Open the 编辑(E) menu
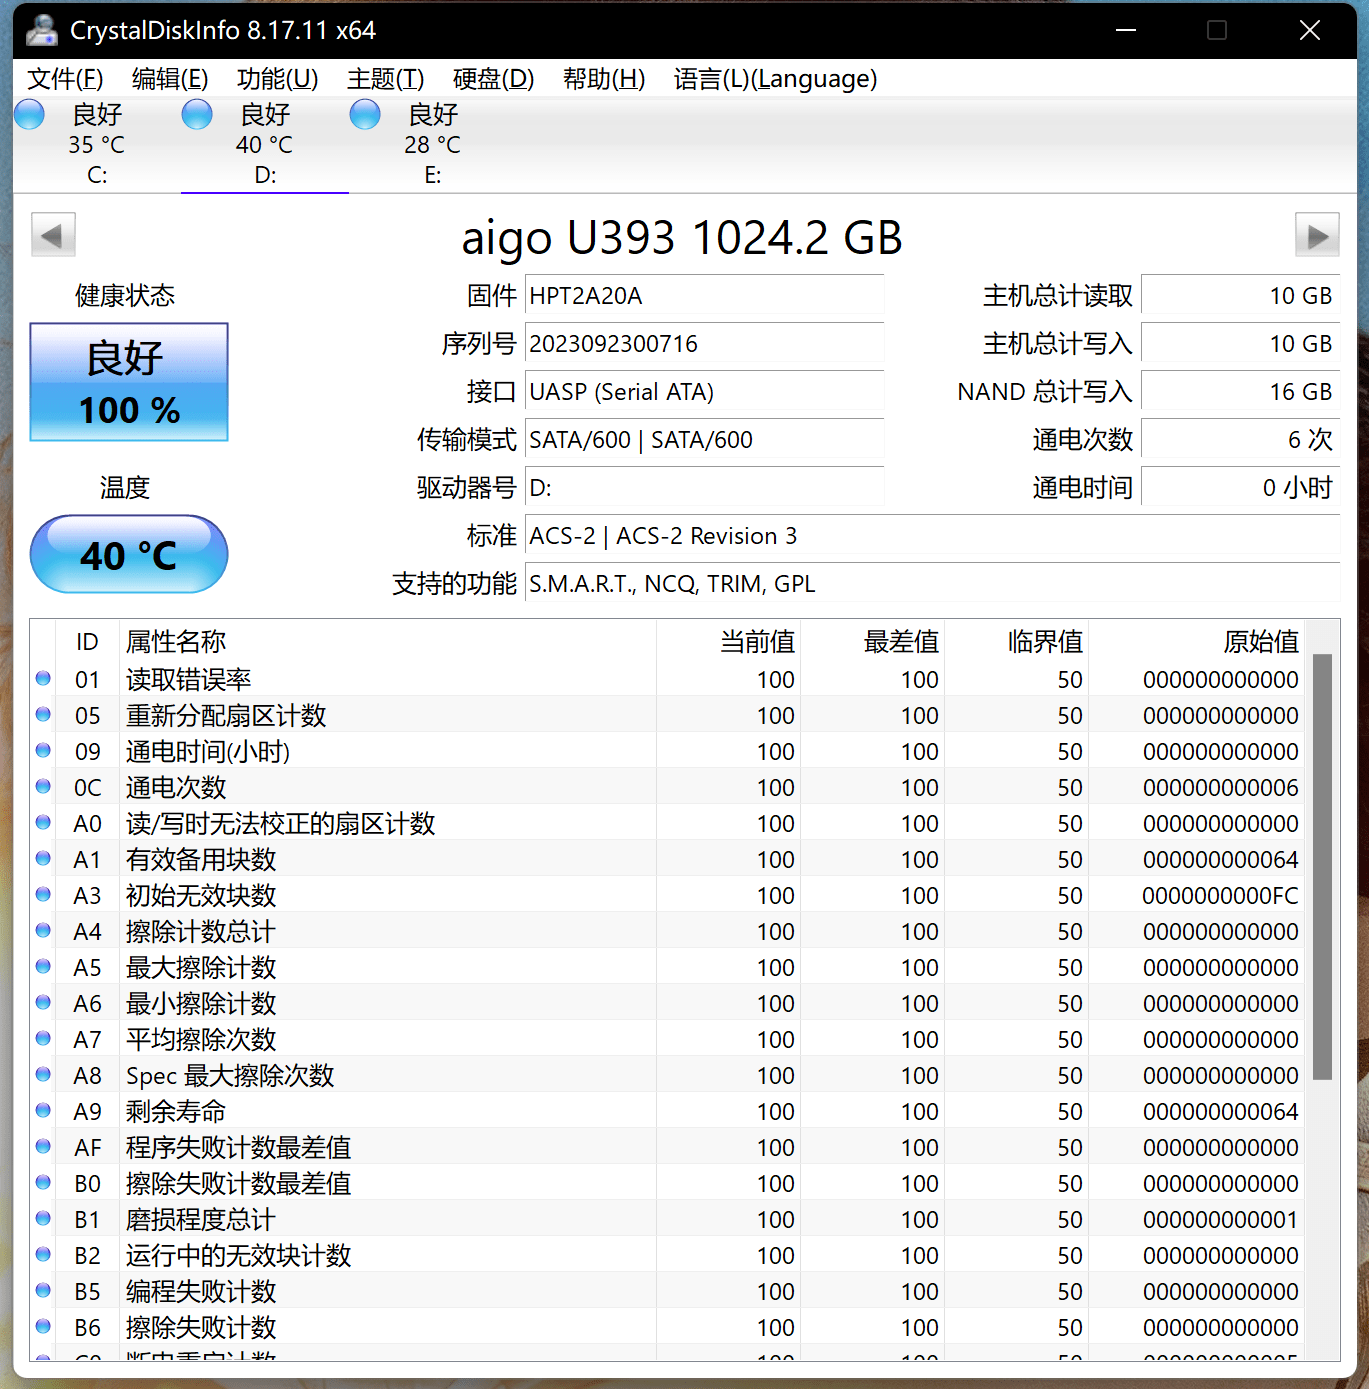Viewport: 1369px width, 1389px height. (x=170, y=79)
